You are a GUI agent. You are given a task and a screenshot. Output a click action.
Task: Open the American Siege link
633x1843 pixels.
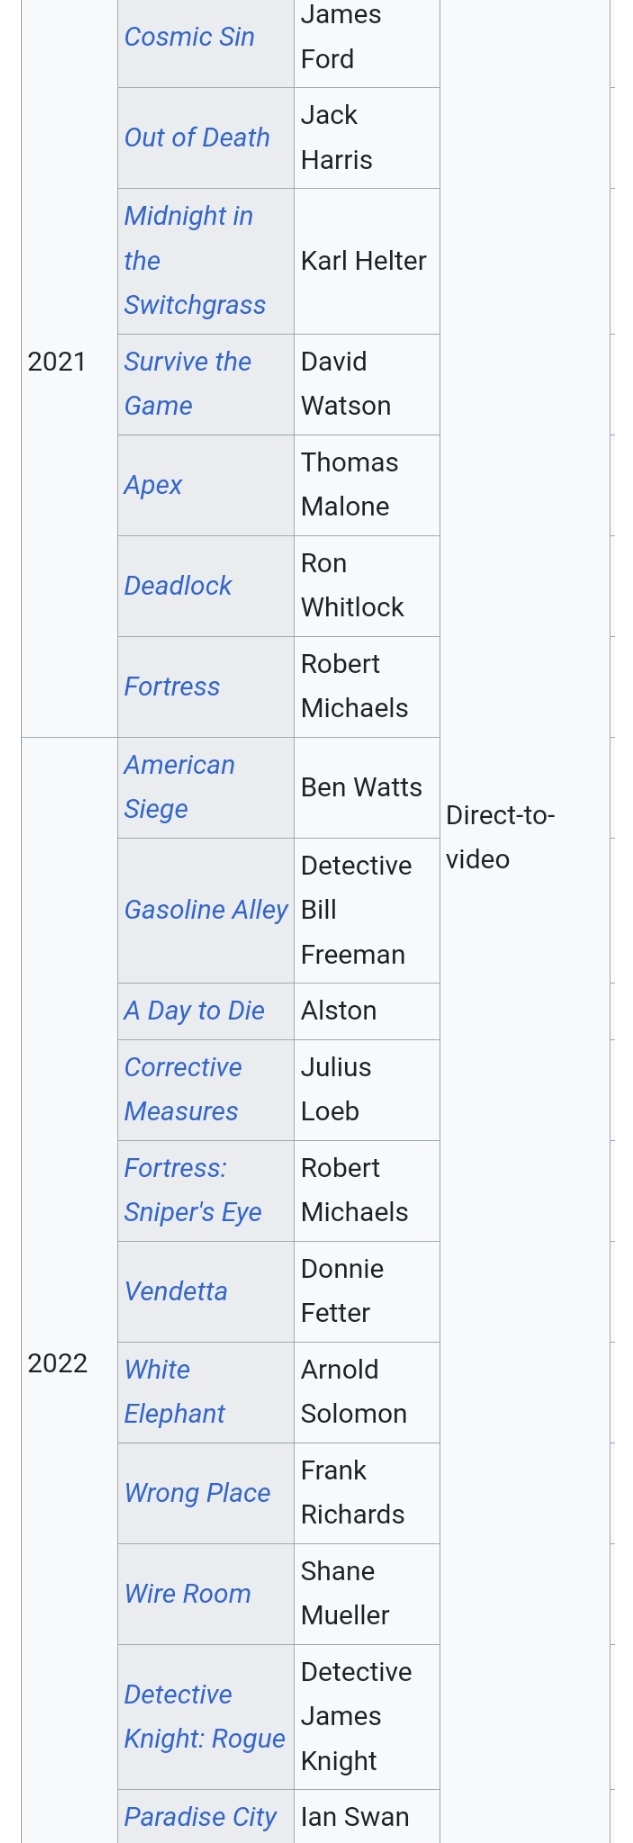(180, 787)
